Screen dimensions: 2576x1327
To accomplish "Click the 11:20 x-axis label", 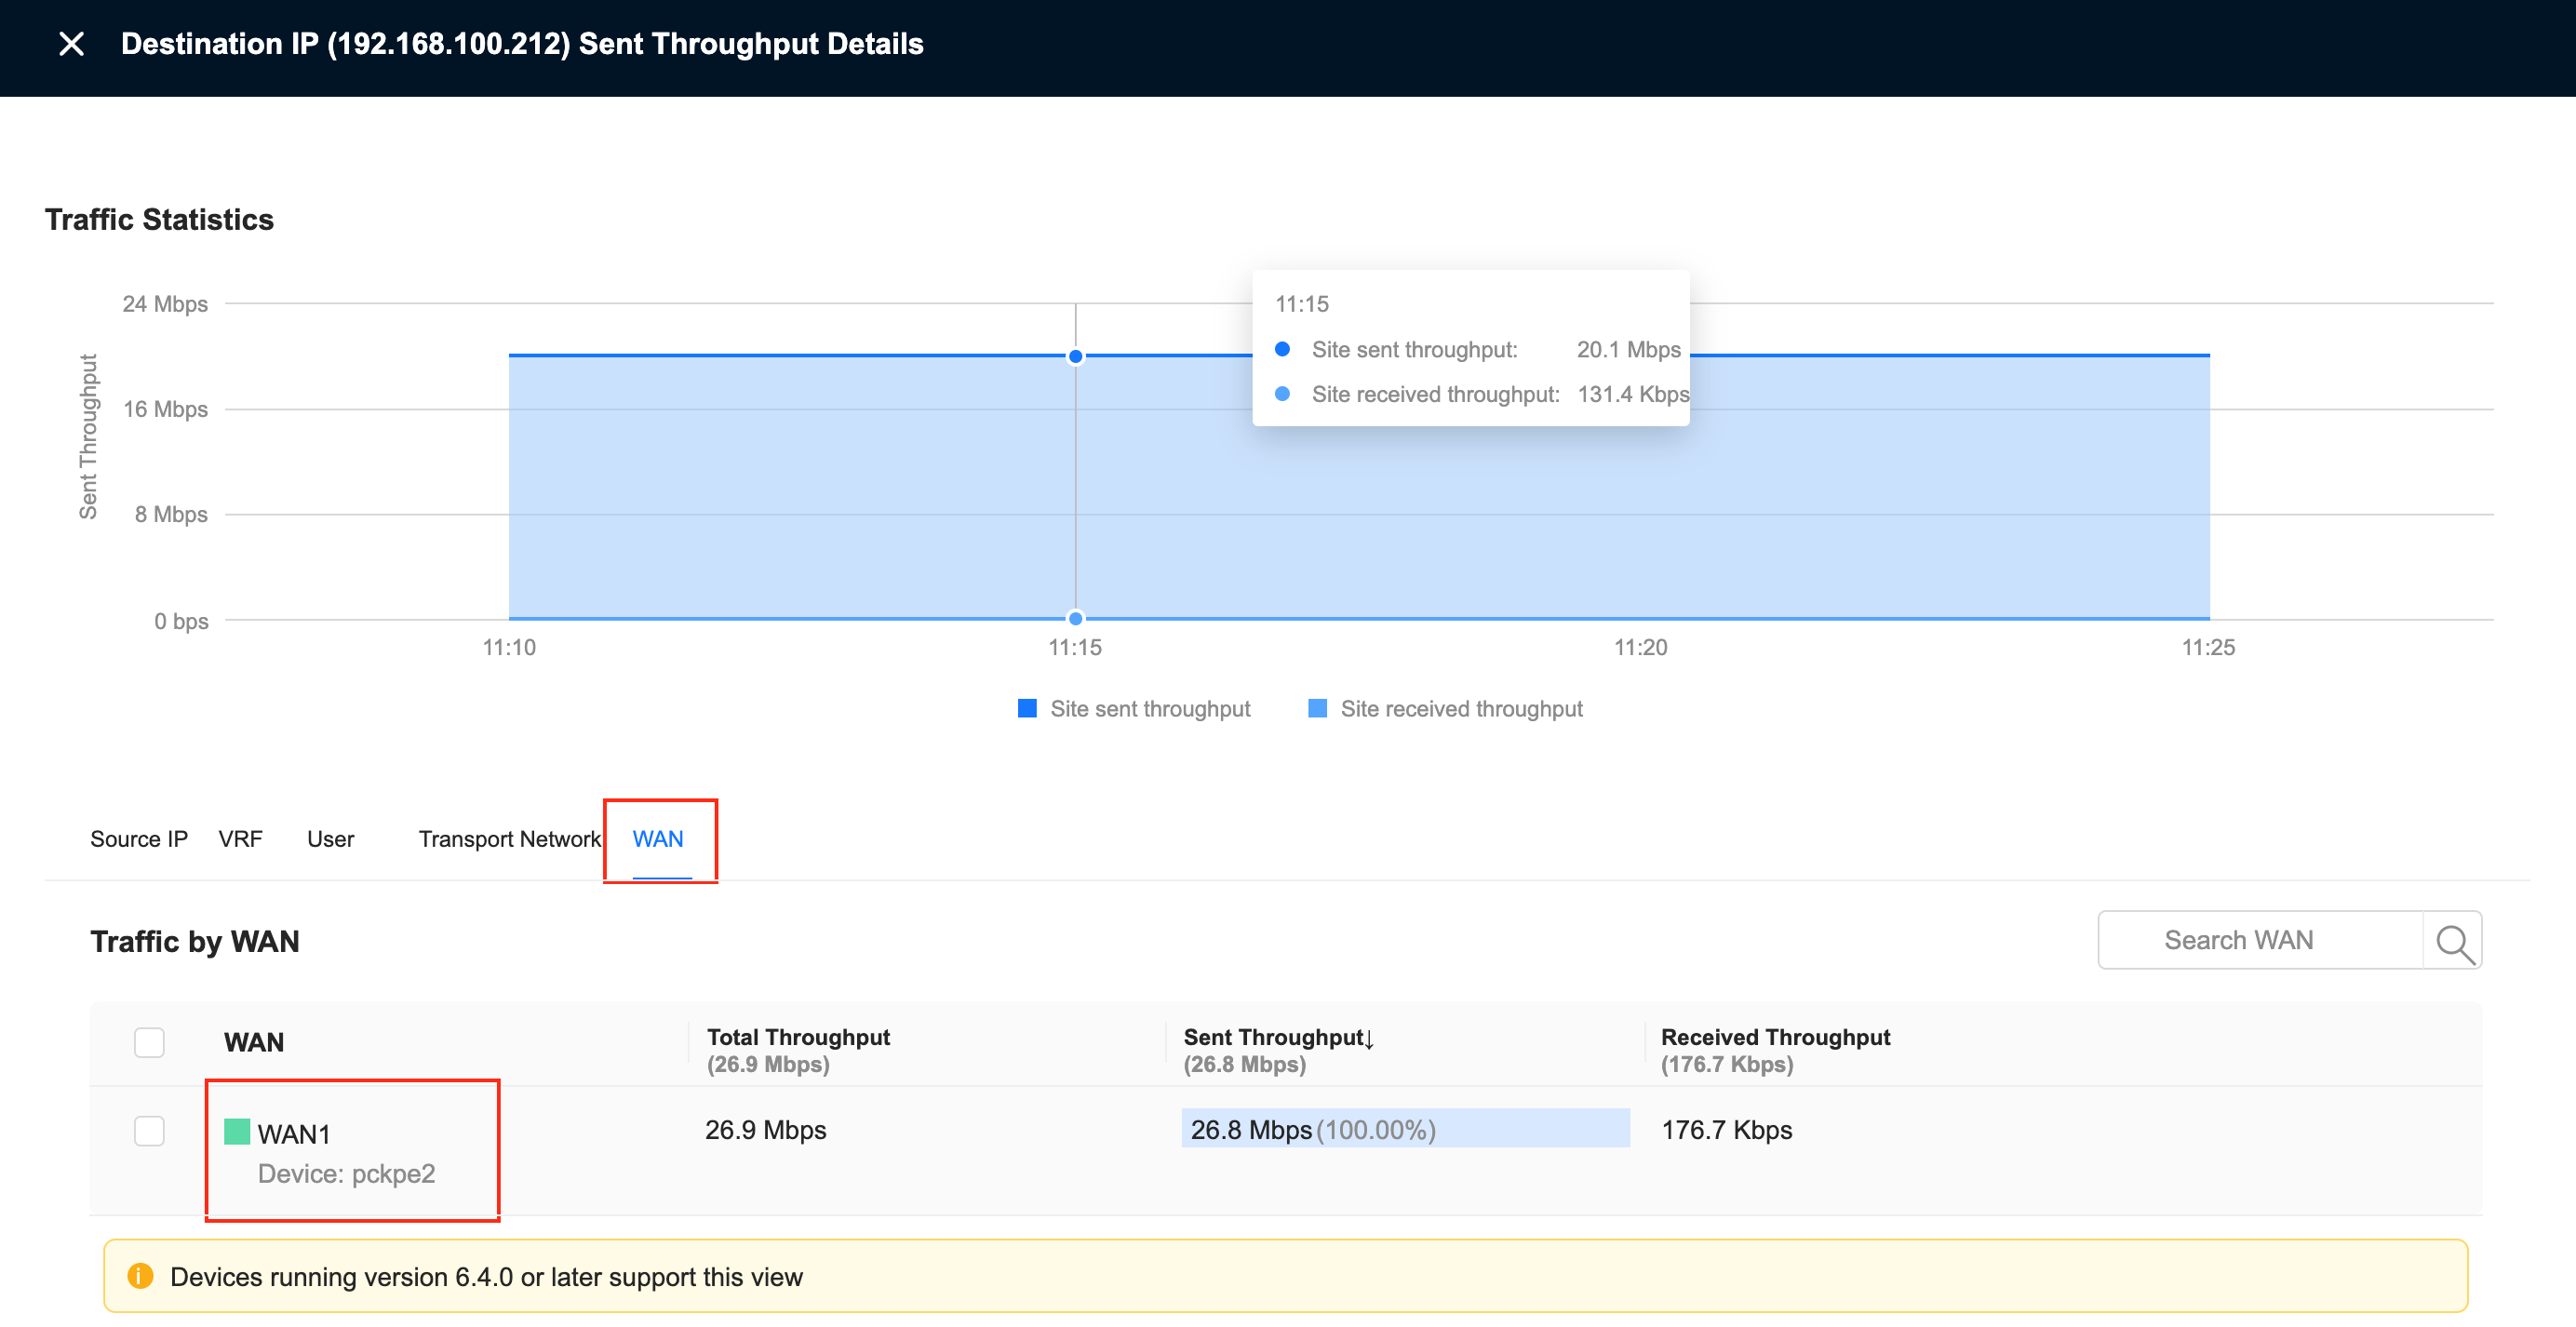I will pyautogui.click(x=1640, y=648).
